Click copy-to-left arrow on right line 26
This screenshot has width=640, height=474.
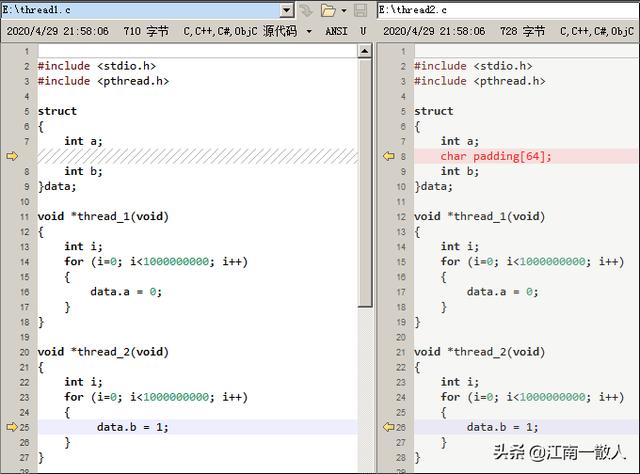(389, 427)
